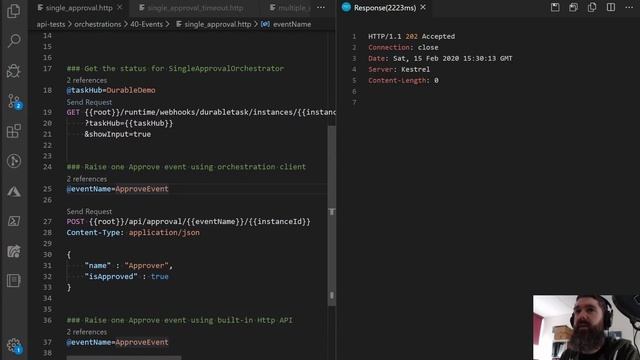
Task: Open the Run and Debug view
Action: point(13,71)
